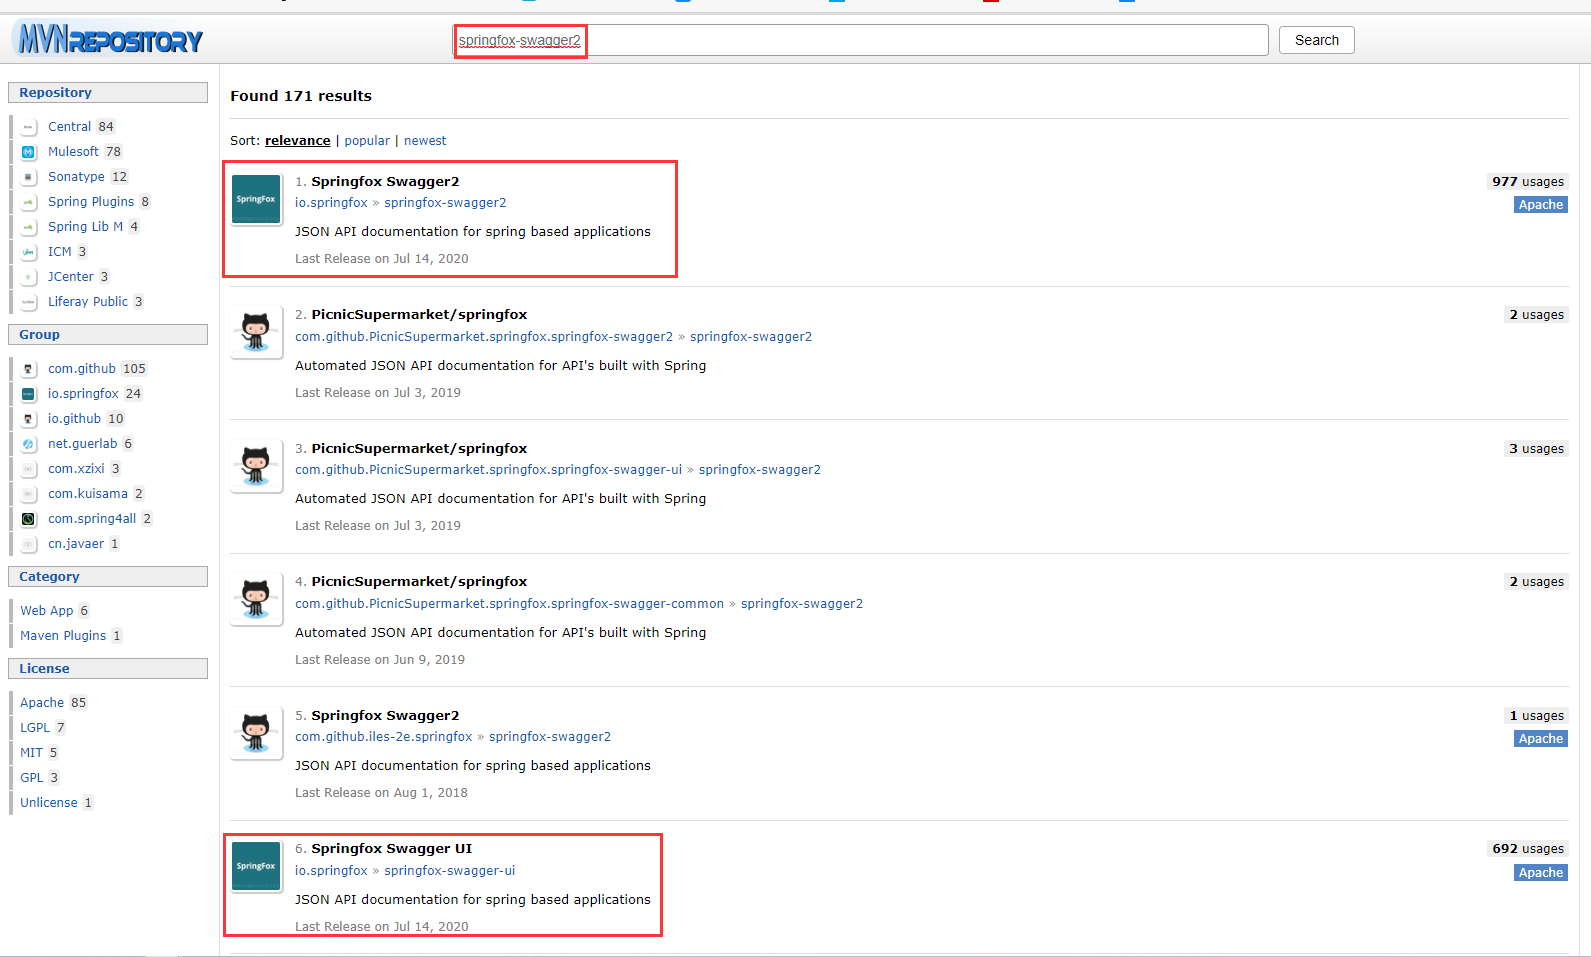Click GitHub octocat icon of result 4

(x=256, y=599)
